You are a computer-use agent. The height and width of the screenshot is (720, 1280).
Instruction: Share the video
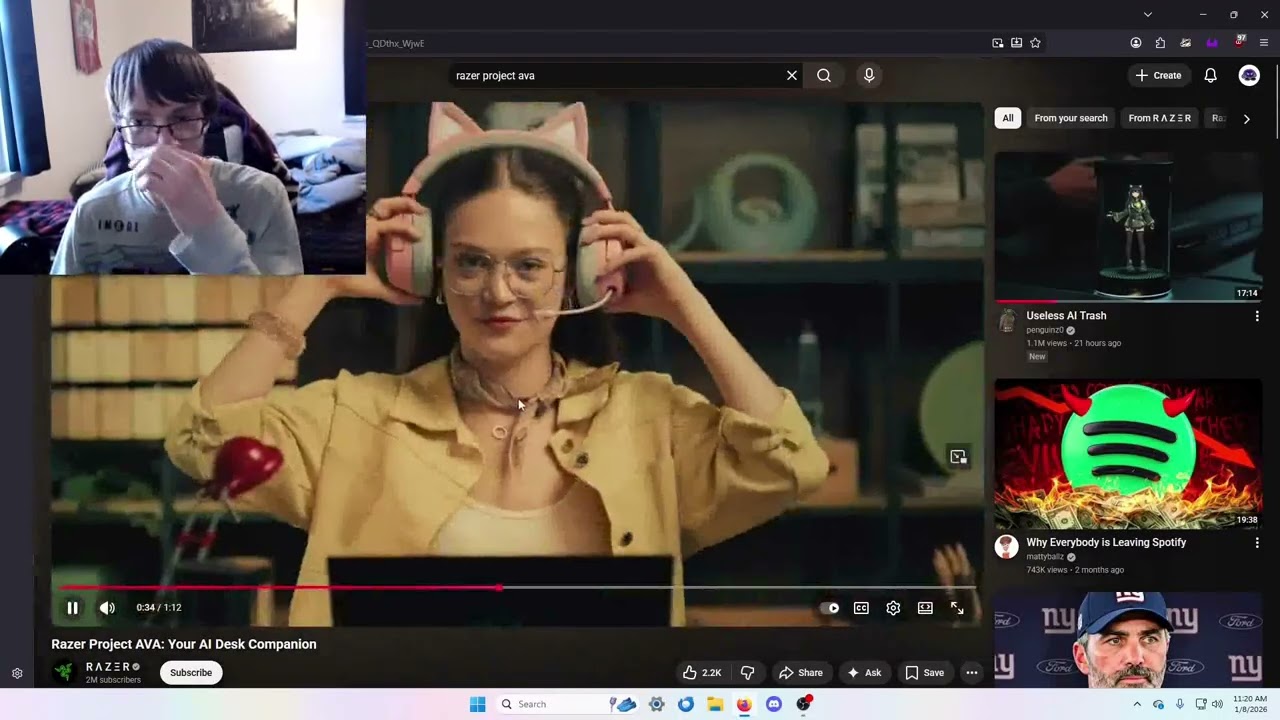[x=801, y=673]
